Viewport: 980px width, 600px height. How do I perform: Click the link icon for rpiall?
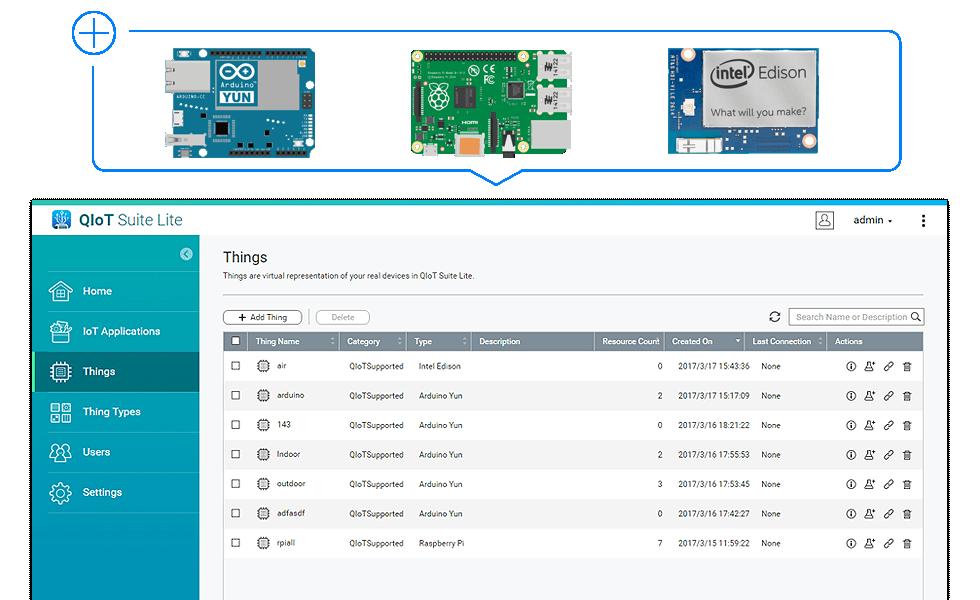(888, 543)
